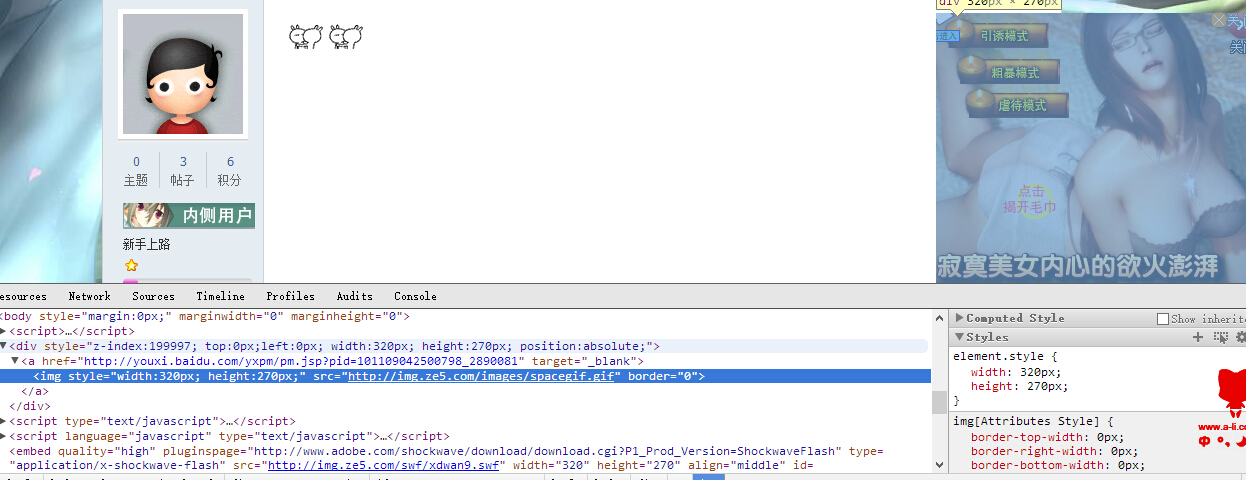Collapse the z-index:199997 div node
Image resolution: width=1246 pixels, height=480 pixels.
(3, 346)
